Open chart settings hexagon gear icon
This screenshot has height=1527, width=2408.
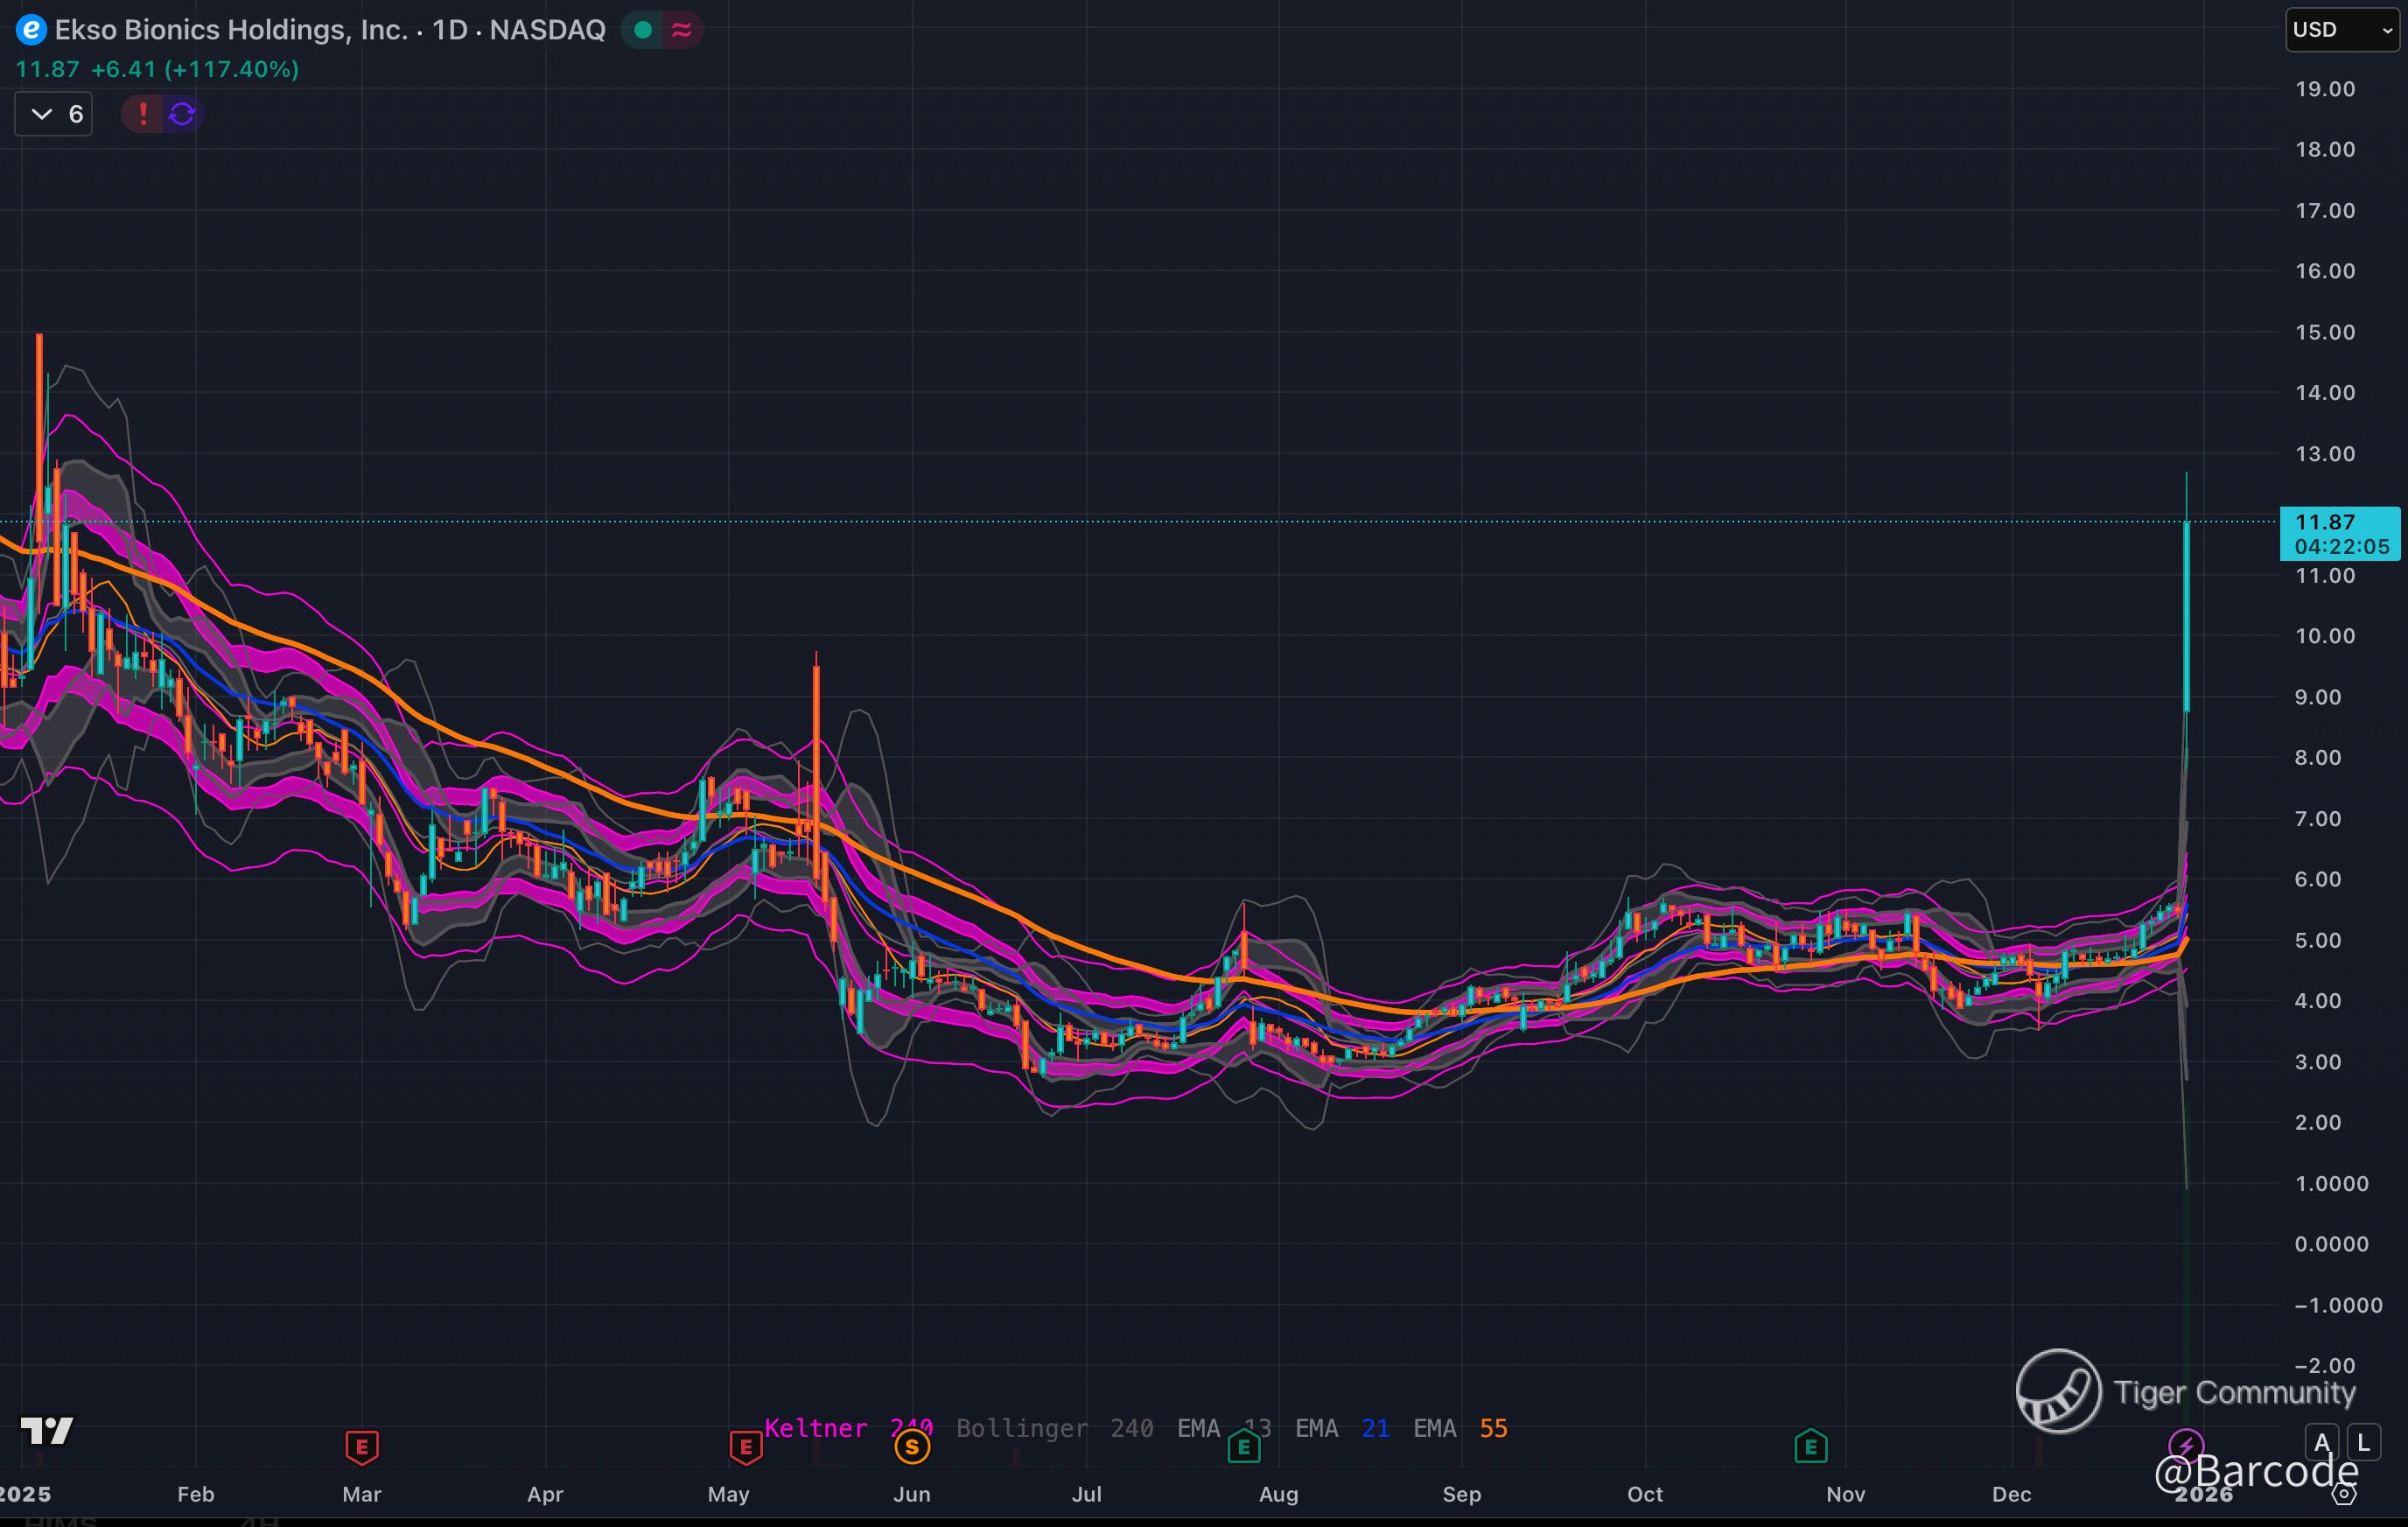click(2344, 1494)
